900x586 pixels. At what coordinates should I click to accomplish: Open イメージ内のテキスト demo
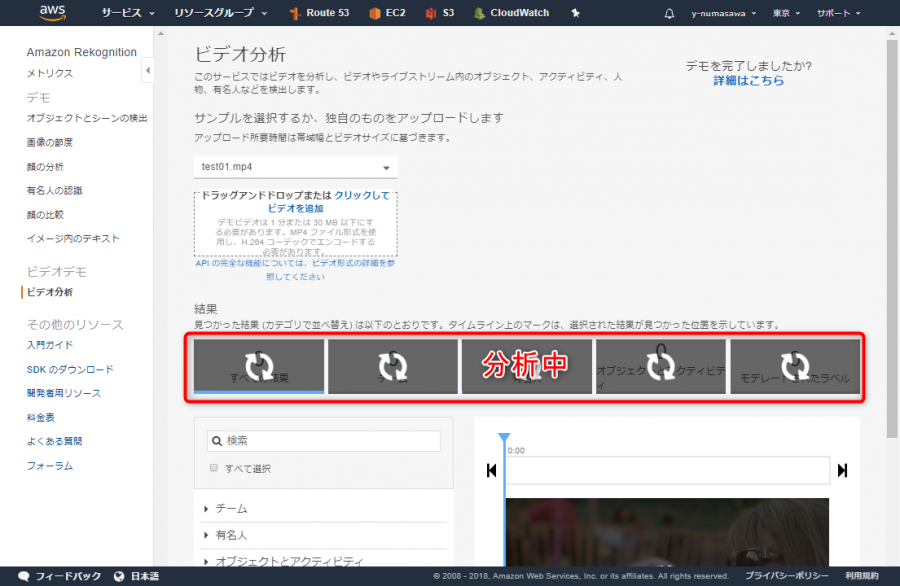click(x=73, y=239)
